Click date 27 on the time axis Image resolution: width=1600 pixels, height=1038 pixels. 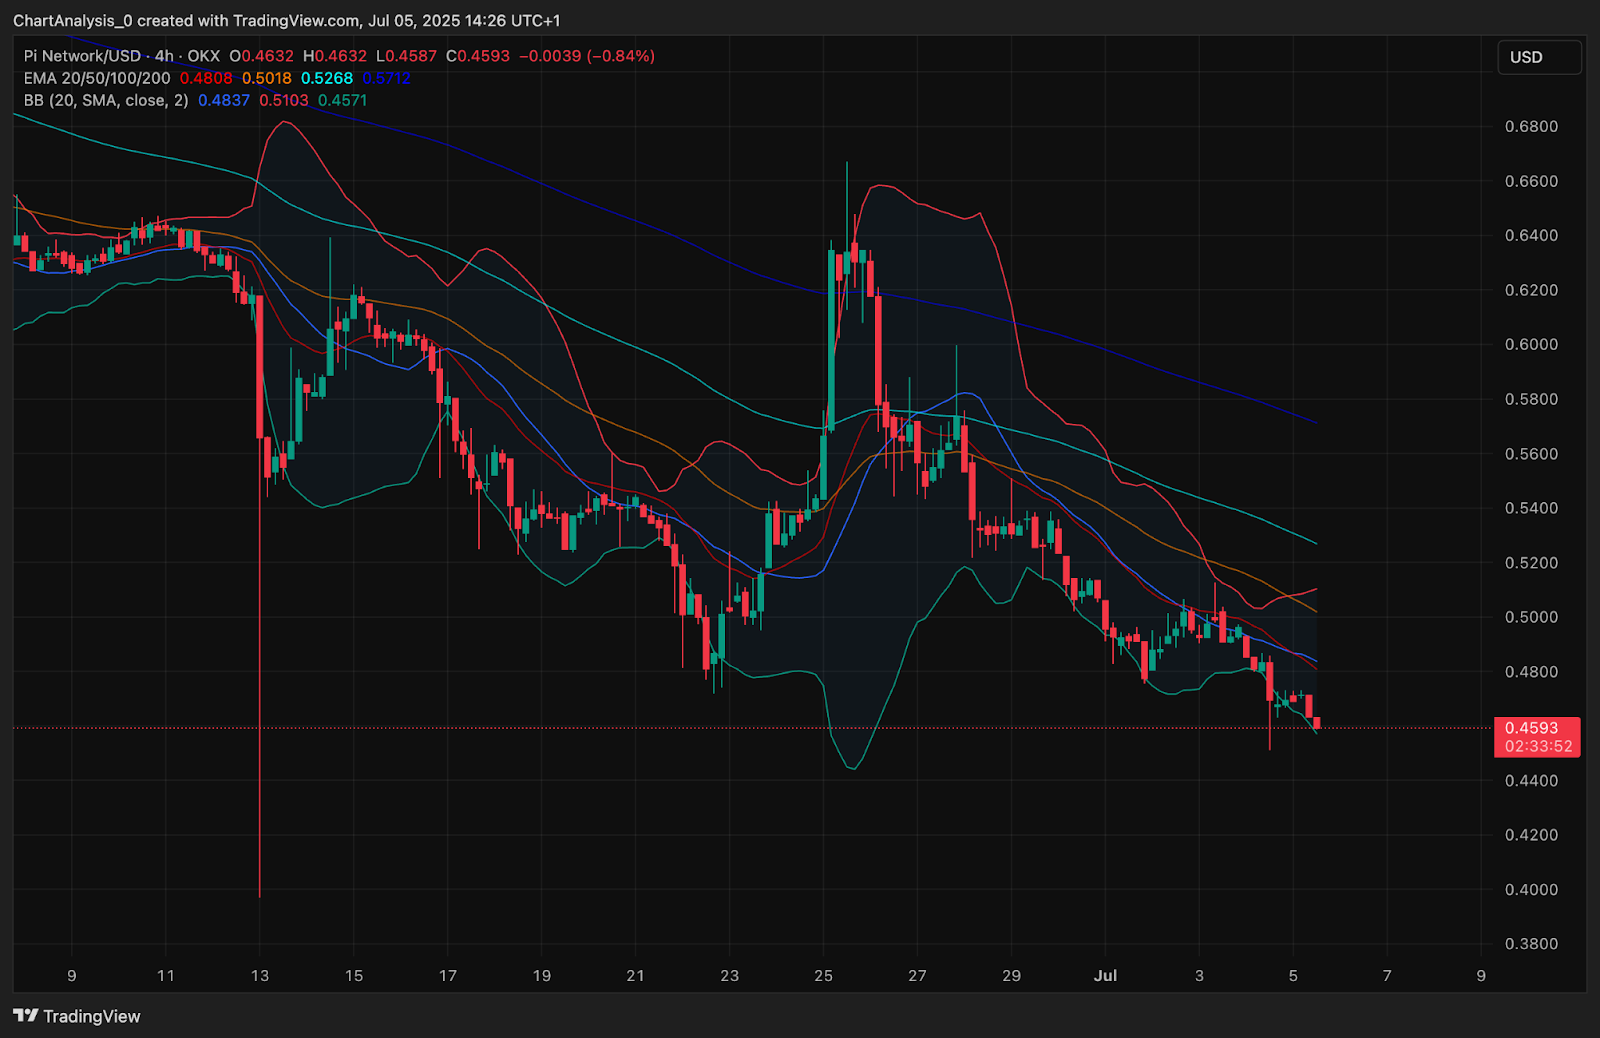pyautogui.click(x=918, y=975)
